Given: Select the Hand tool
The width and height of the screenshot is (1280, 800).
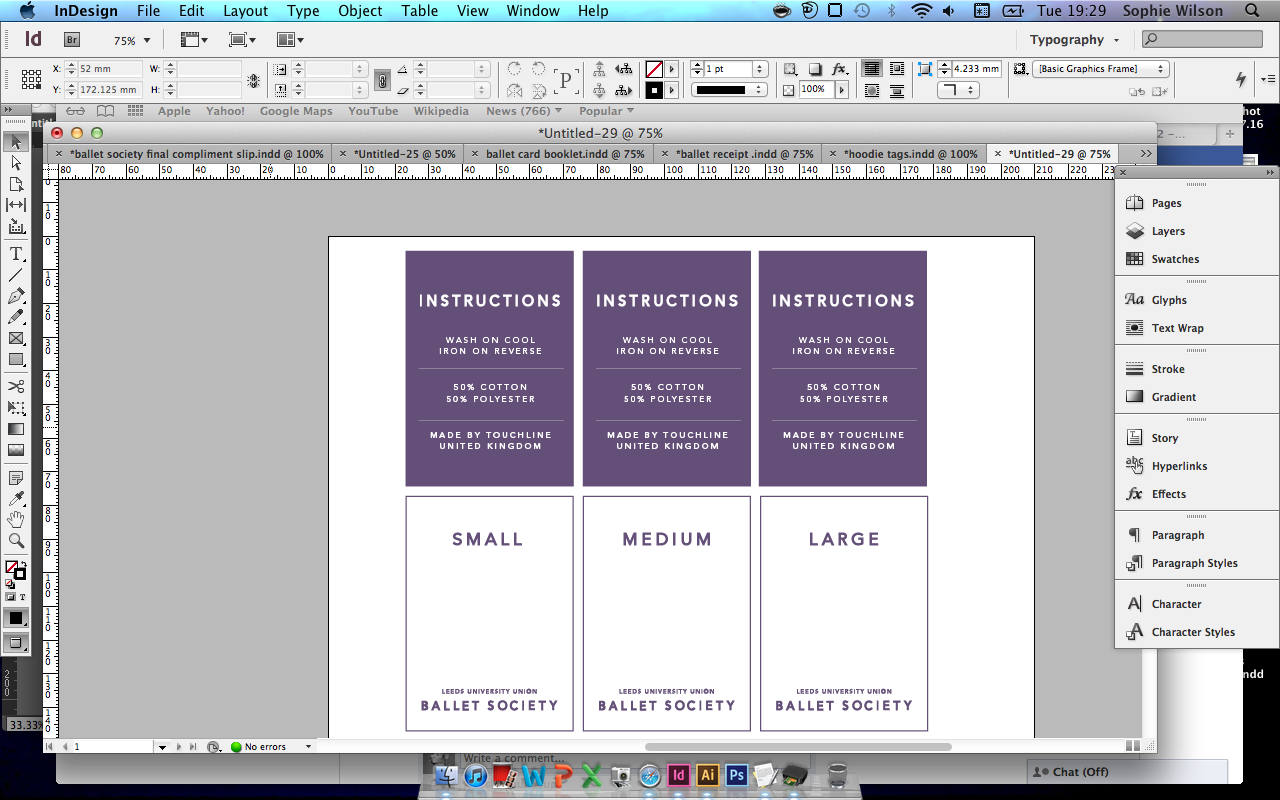Looking at the screenshot, I should 16,520.
